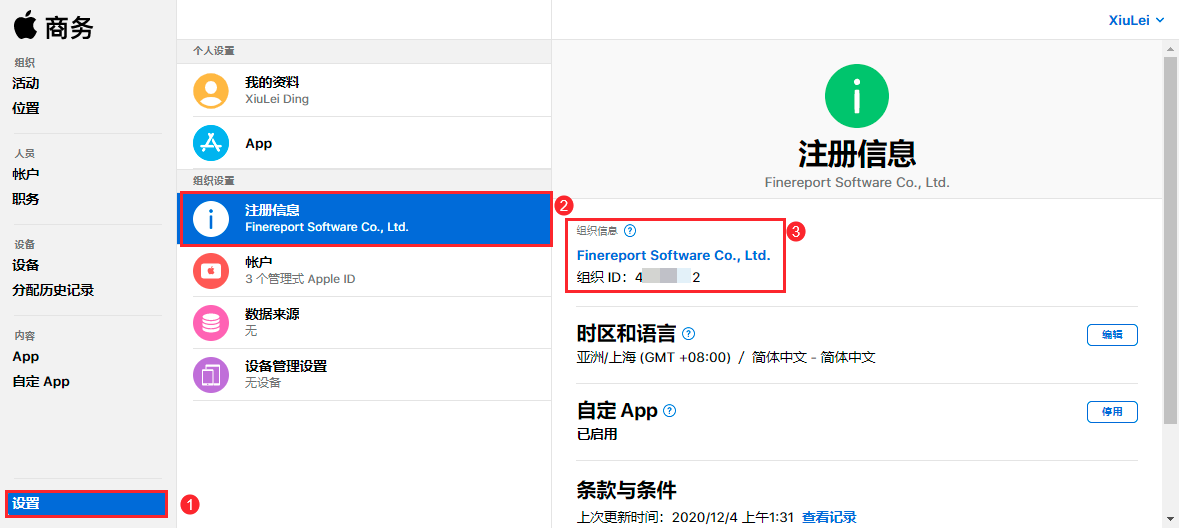Click the 条款与条件 heading
Image resolution: width=1179 pixels, height=528 pixels.
coord(626,490)
